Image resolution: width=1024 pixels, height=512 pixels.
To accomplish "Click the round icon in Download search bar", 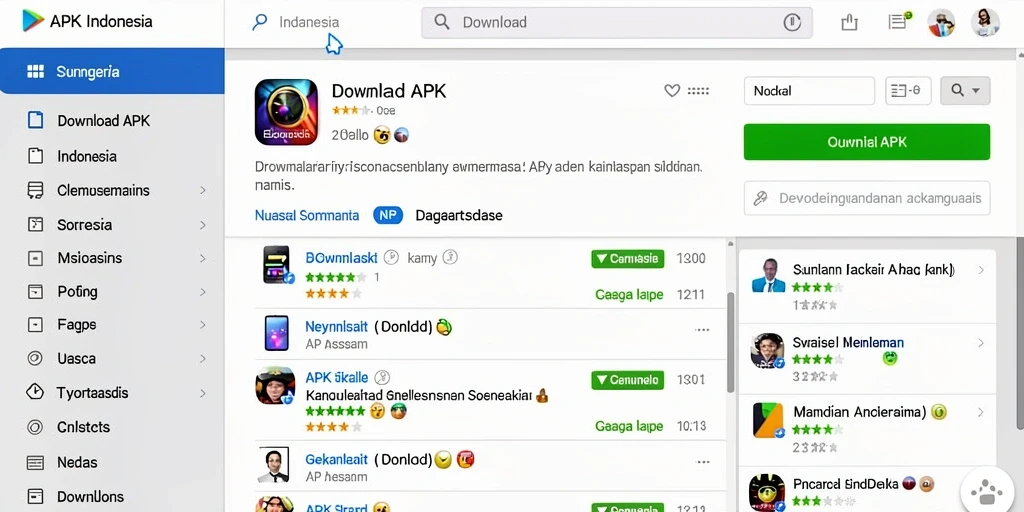I will click(792, 22).
